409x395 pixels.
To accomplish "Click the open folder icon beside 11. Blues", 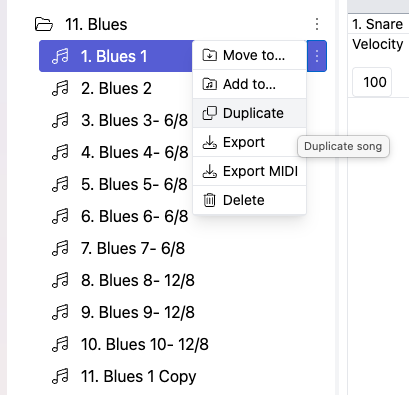I will (44, 24).
